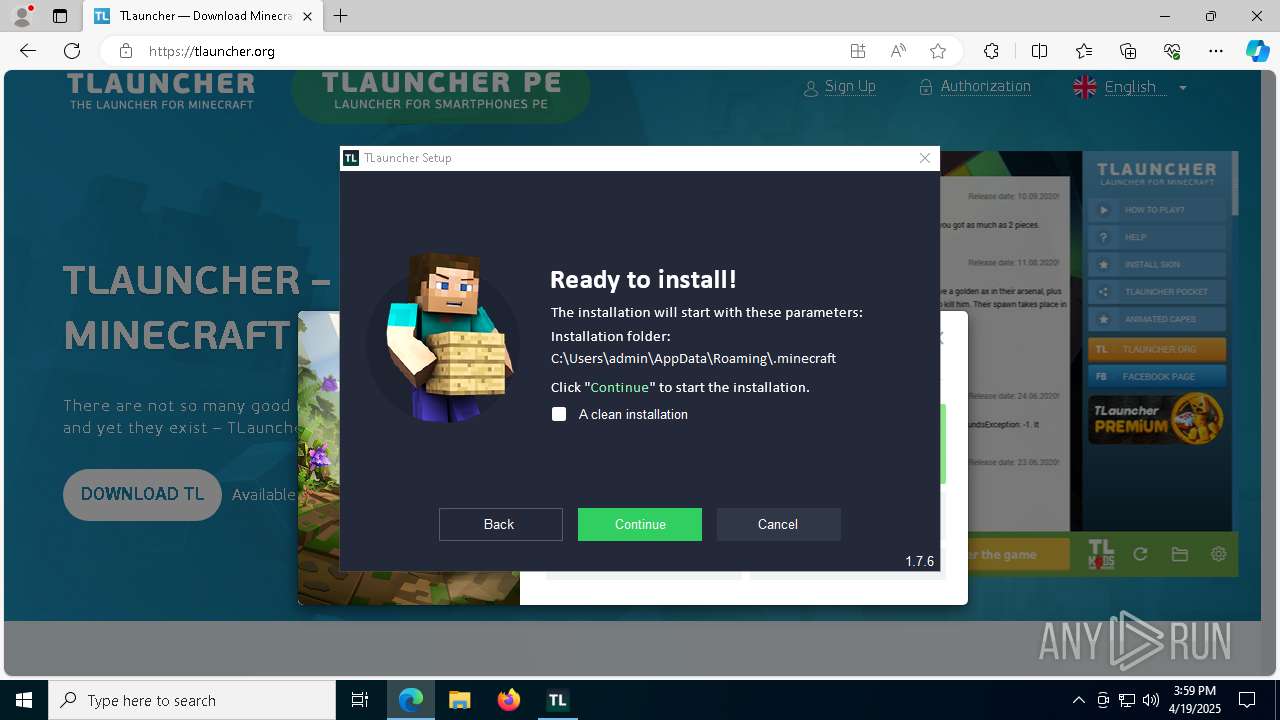Open the Tab actions menu icon

(60, 16)
